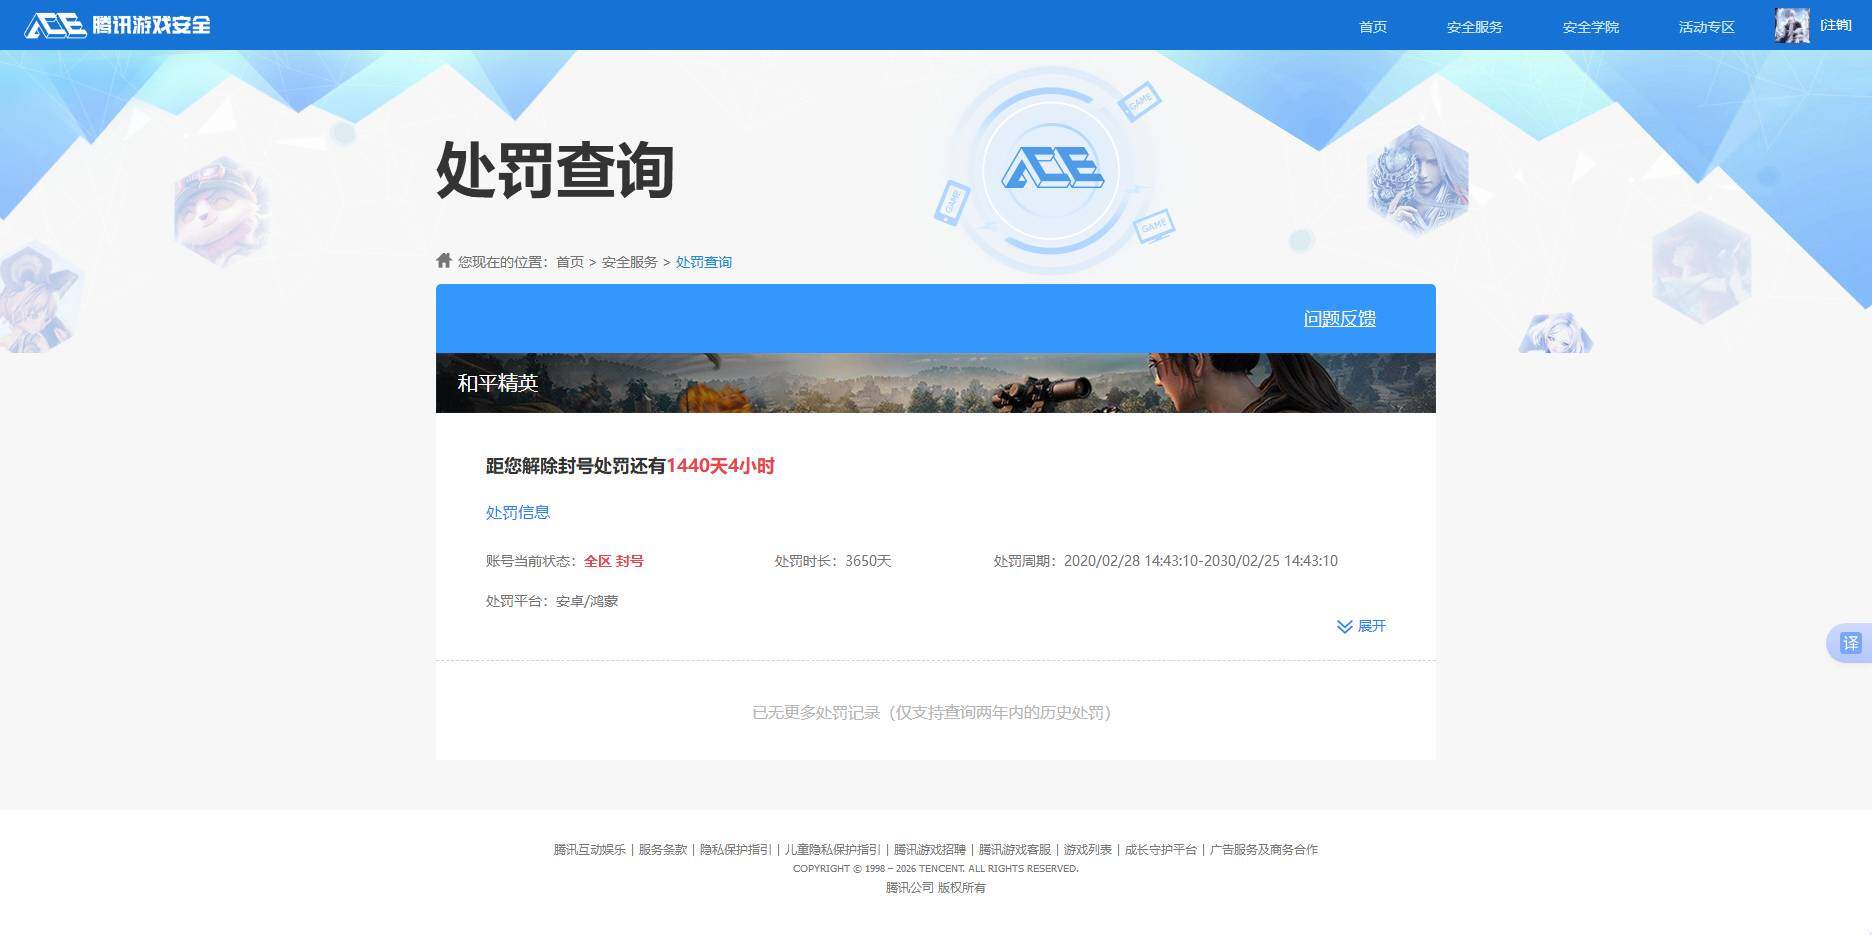1872x935 pixels.
Task: Expand the 展开 penalty details section
Action: coord(1371,626)
